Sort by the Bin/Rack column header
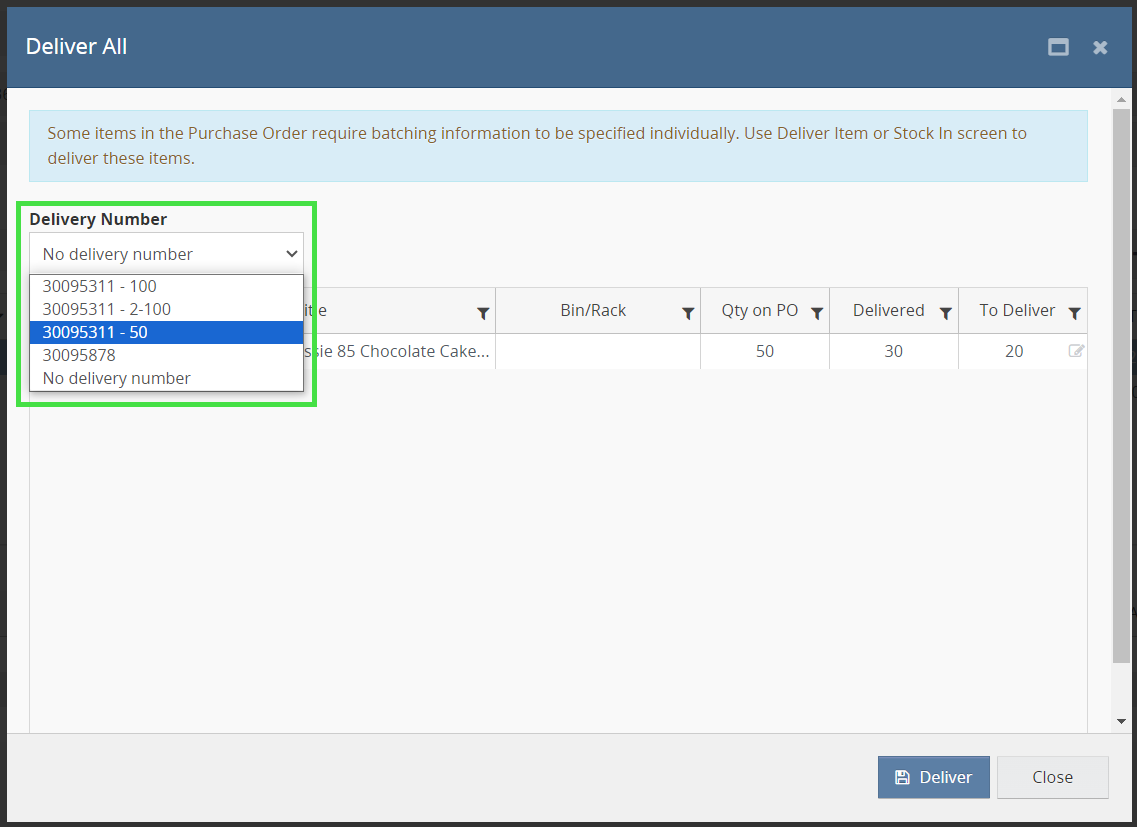This screenshot has height=827, width=1137. [593, 311]
